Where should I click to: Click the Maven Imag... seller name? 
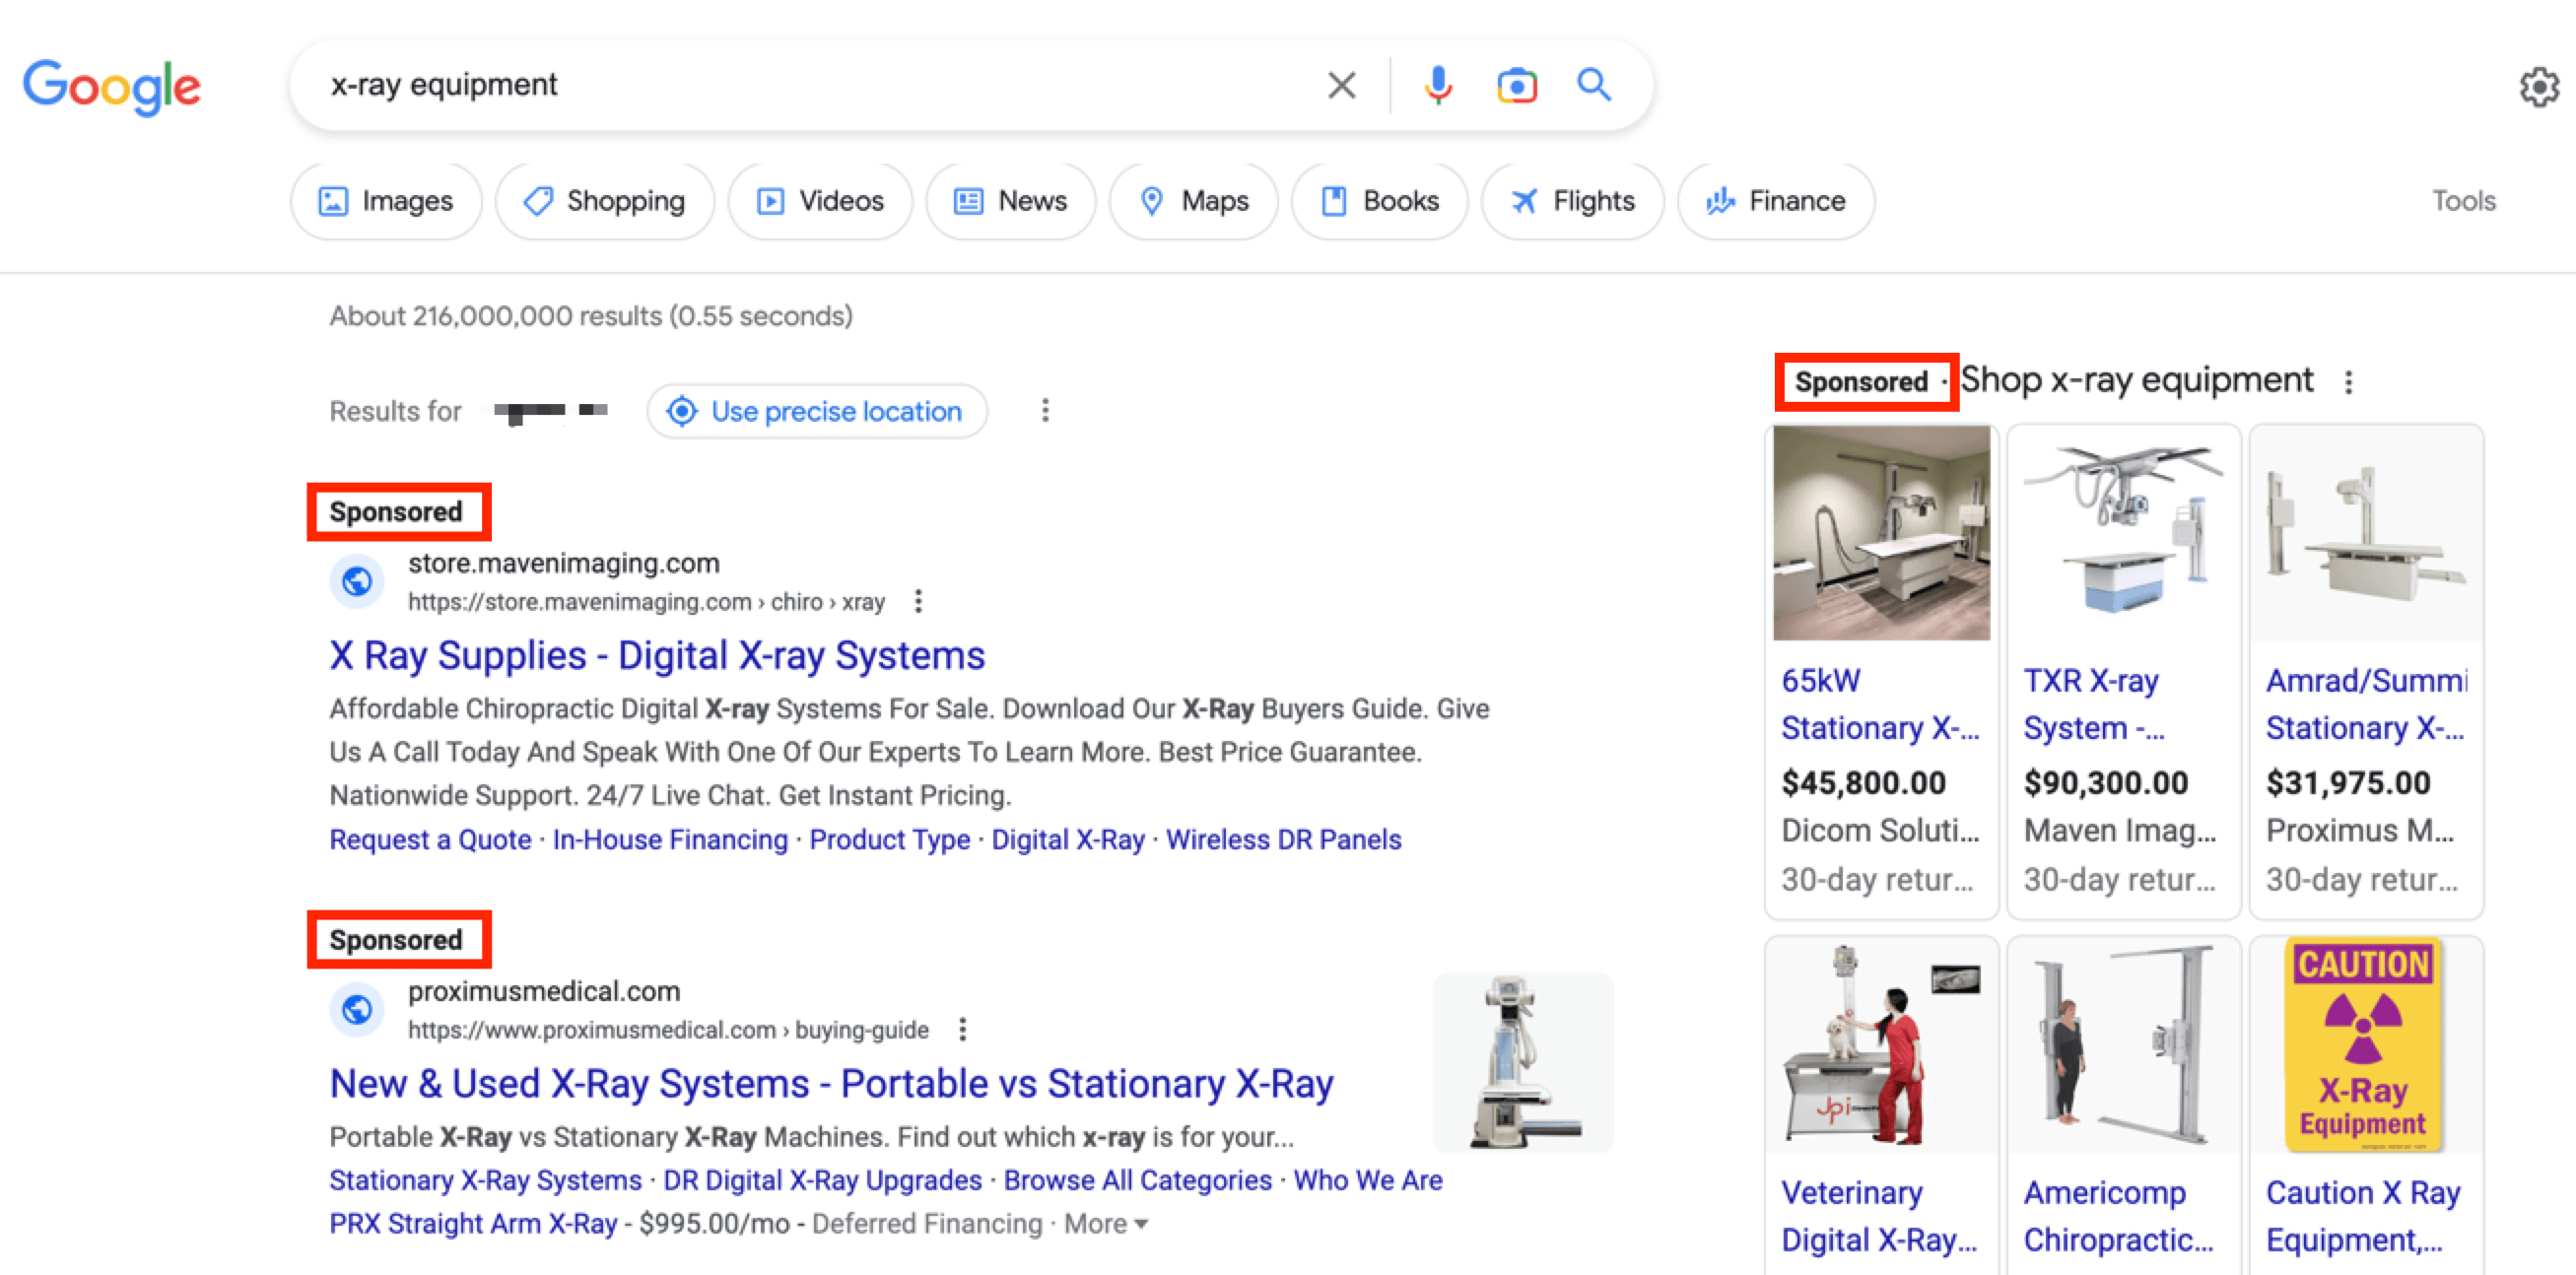2119,830
